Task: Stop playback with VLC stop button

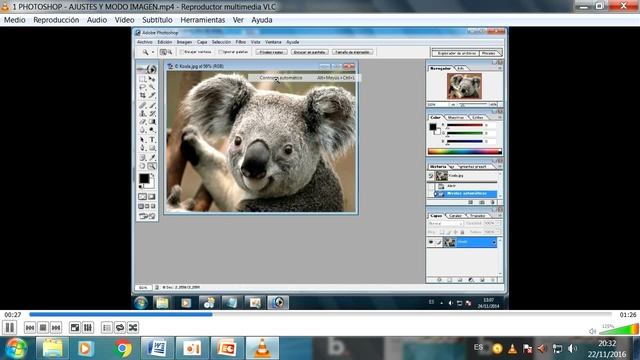Action: point(43,328)
